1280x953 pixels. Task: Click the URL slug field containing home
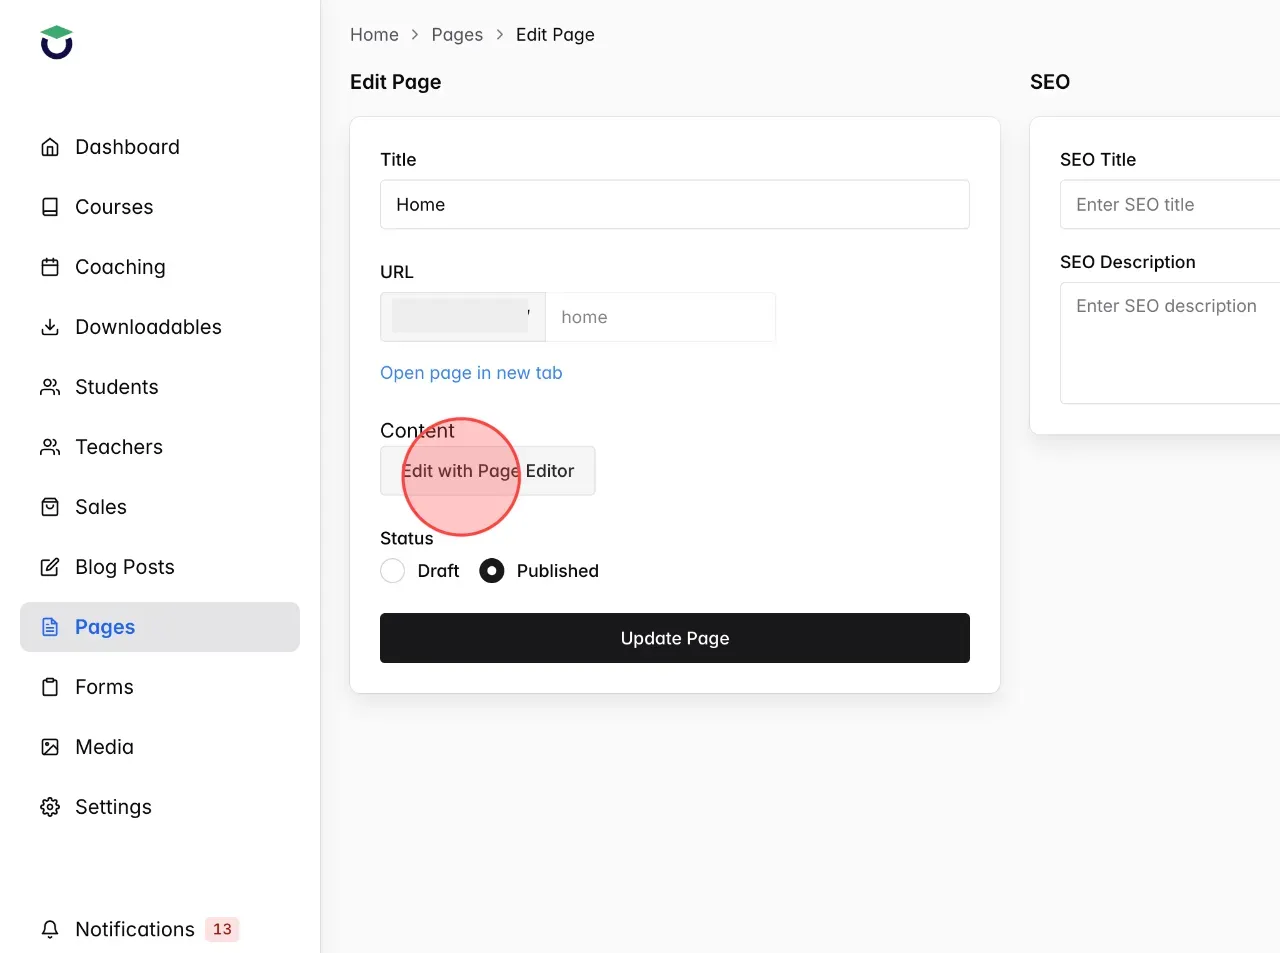point(661,317)
